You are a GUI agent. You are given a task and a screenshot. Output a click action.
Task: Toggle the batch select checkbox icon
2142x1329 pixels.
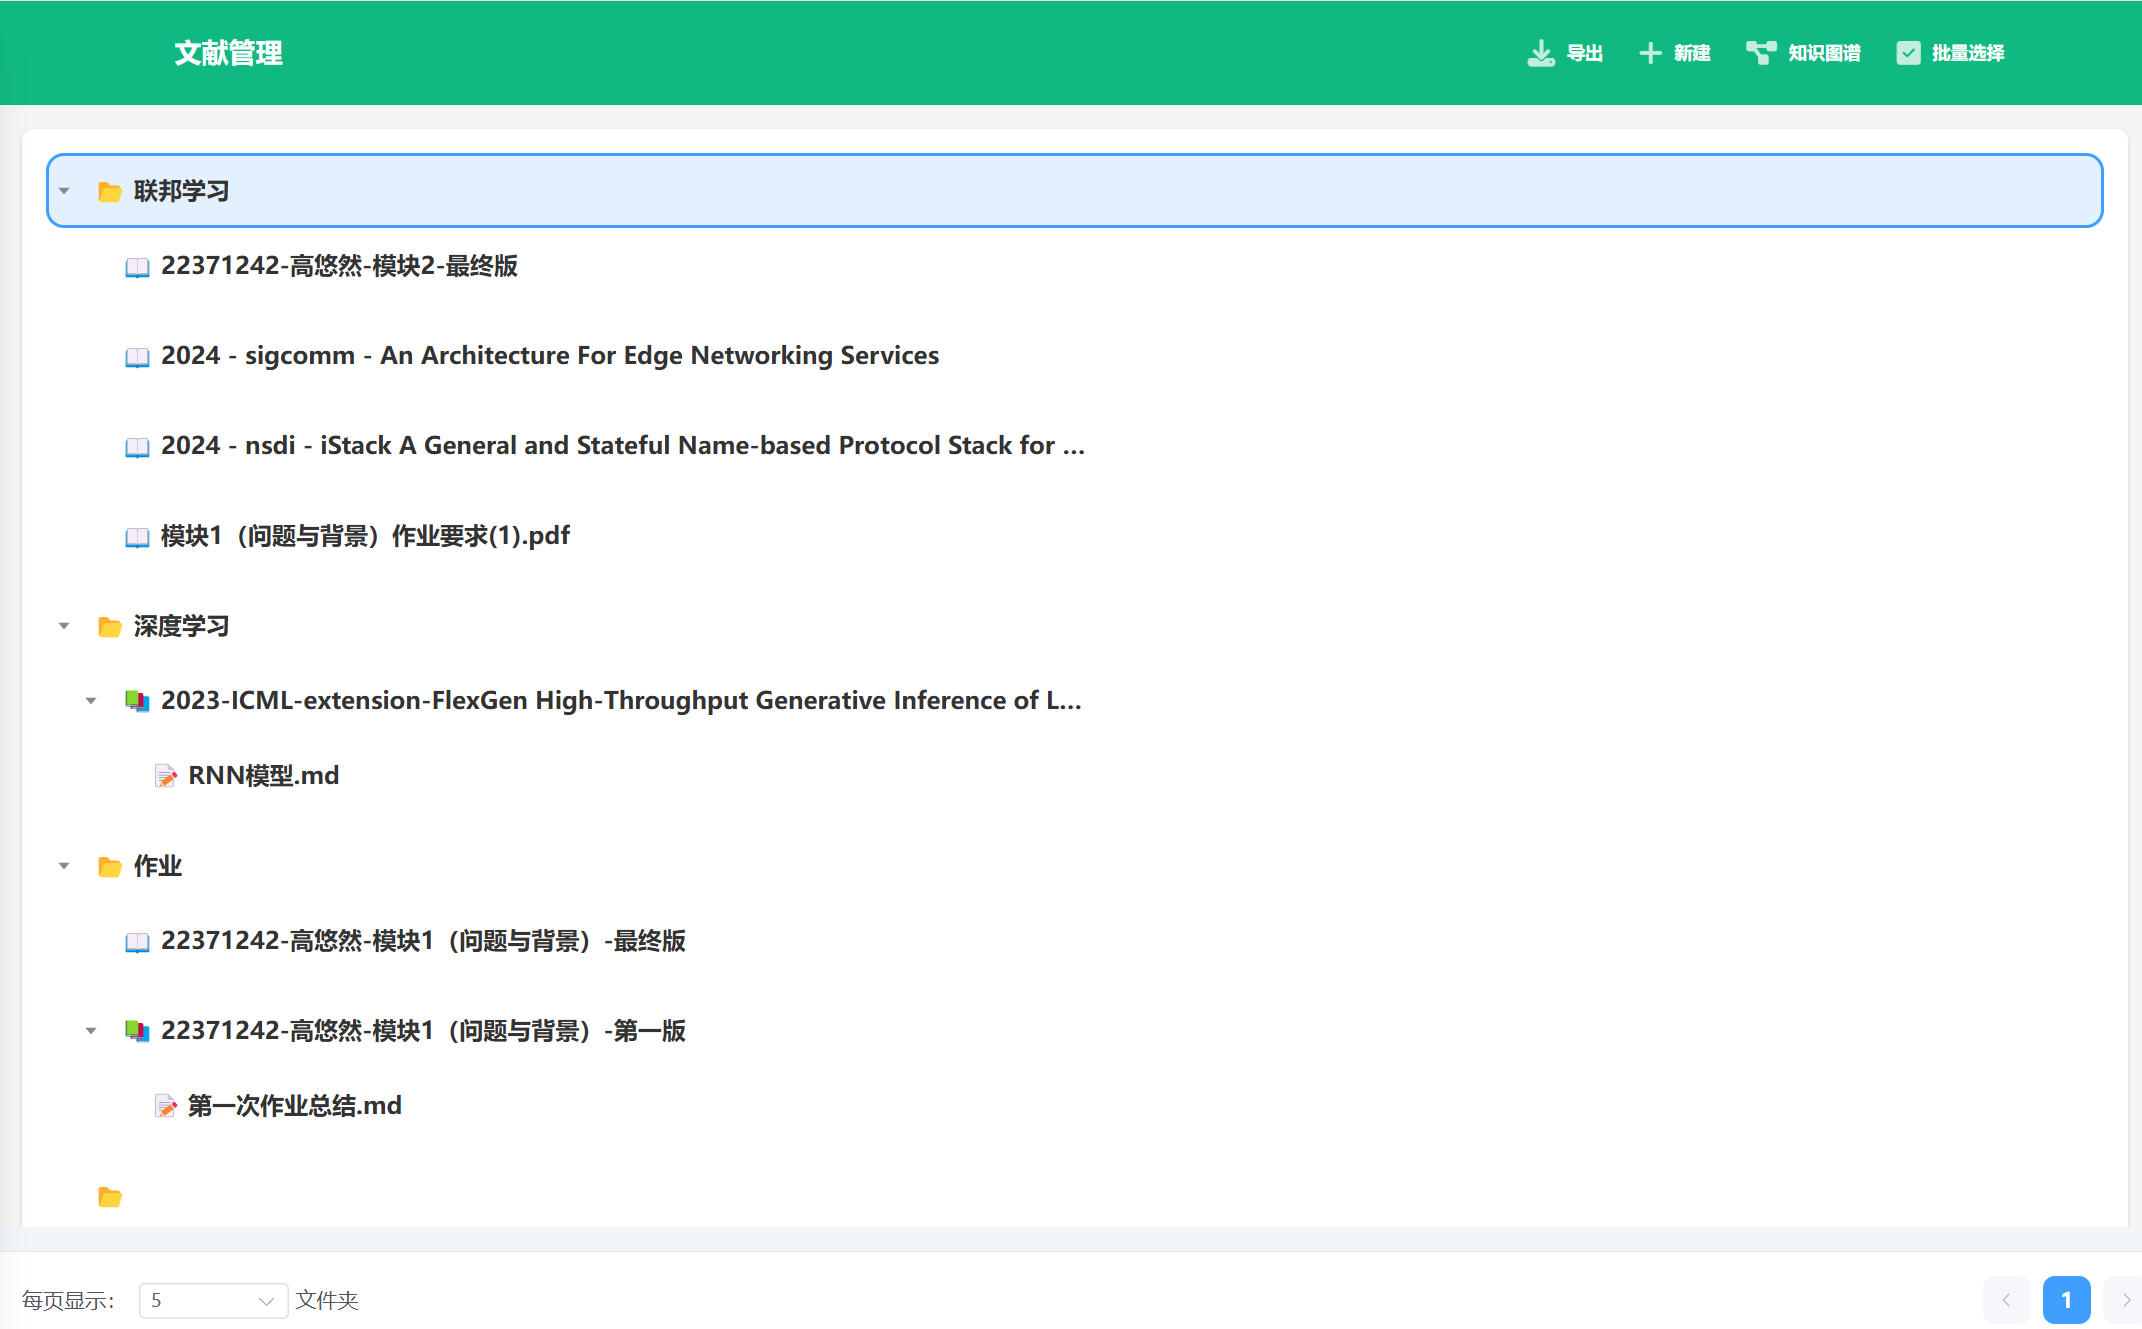click(1908, 53)
